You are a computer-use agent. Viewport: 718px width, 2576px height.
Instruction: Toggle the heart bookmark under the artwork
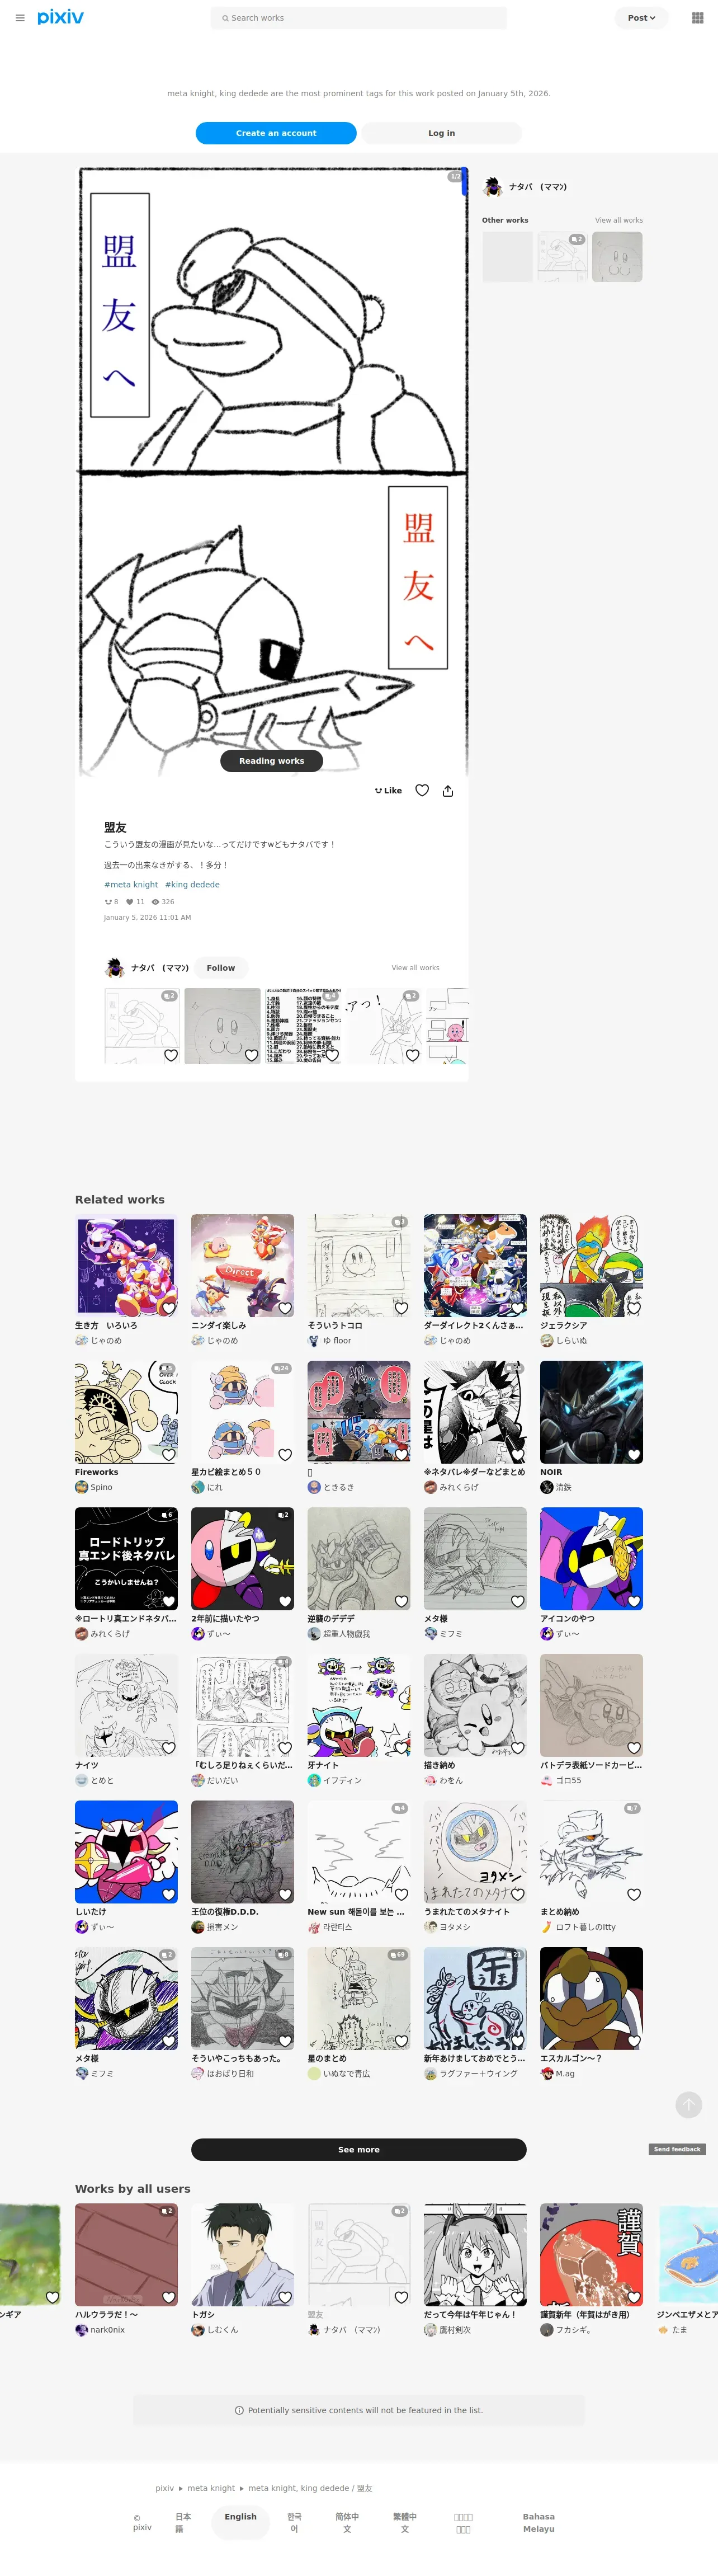(x=422, y=790)
